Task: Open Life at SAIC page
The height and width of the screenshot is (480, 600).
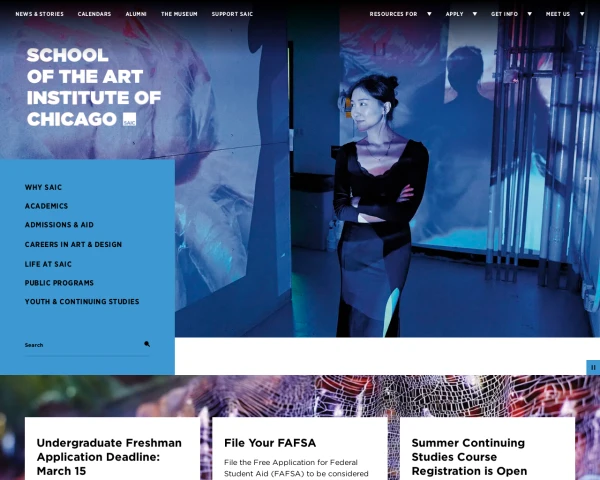Action: coord(48,264)
